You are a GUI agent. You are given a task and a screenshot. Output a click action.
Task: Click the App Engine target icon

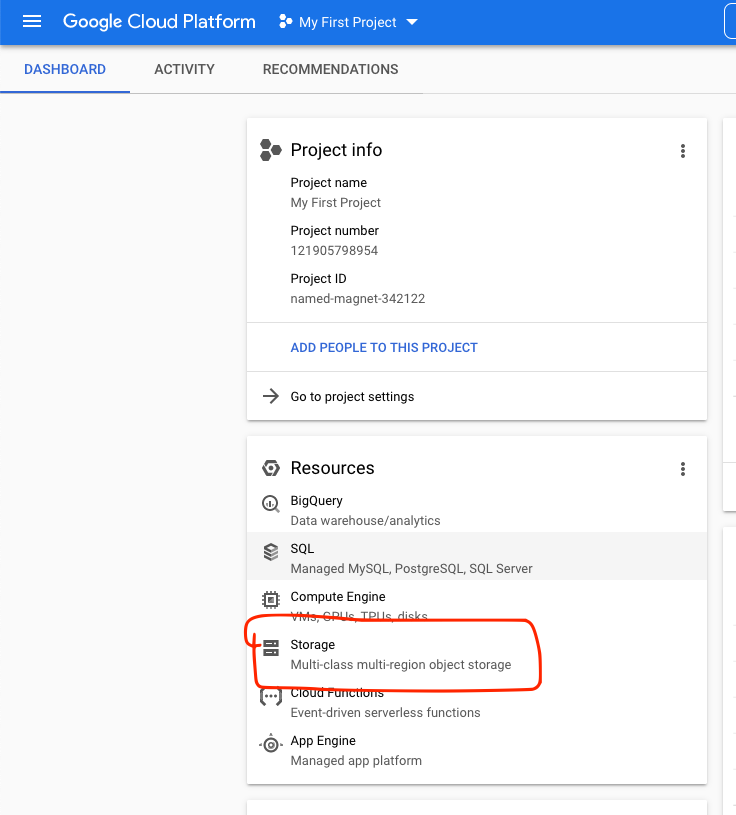(x=270, y=744)
